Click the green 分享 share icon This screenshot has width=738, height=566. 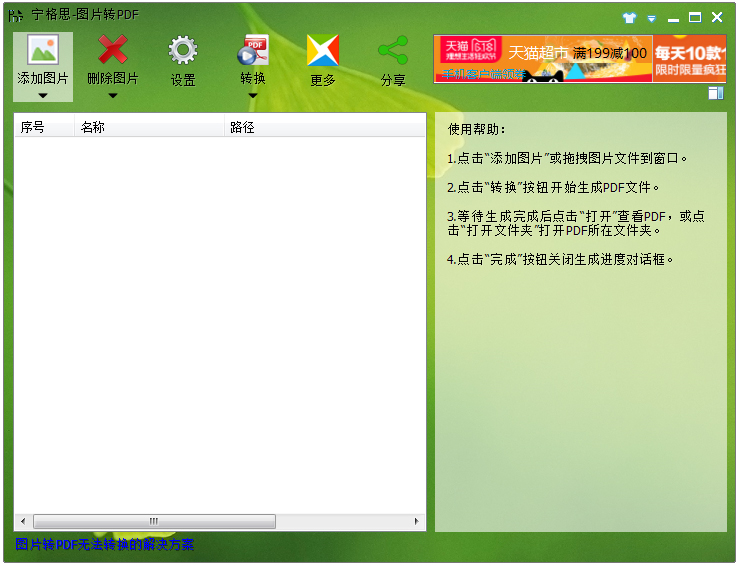point(393,50)
